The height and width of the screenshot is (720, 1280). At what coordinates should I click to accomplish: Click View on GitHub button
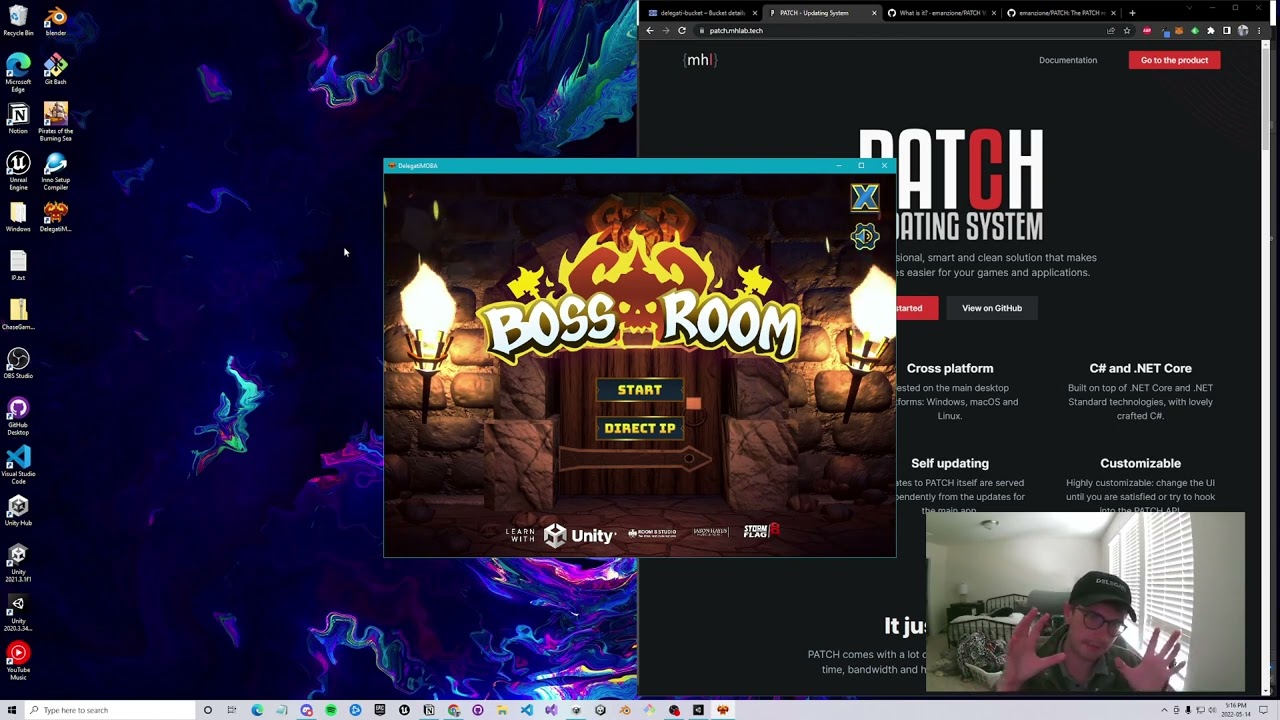coord(992,308)
